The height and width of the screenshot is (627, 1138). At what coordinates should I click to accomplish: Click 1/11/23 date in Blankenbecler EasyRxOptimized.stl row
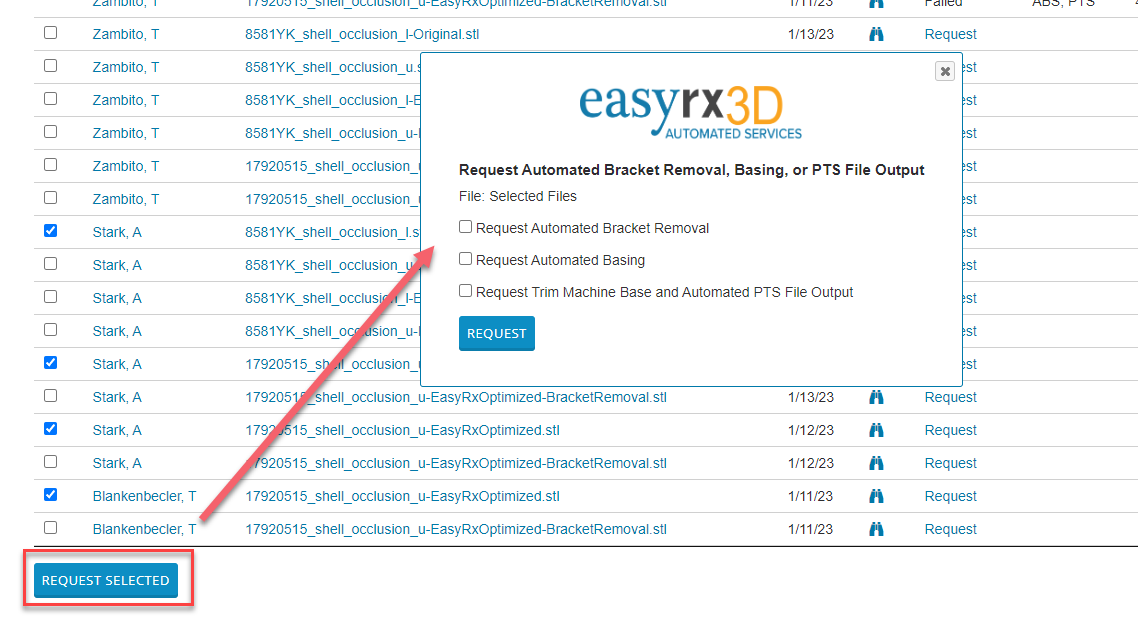[811, 496]
